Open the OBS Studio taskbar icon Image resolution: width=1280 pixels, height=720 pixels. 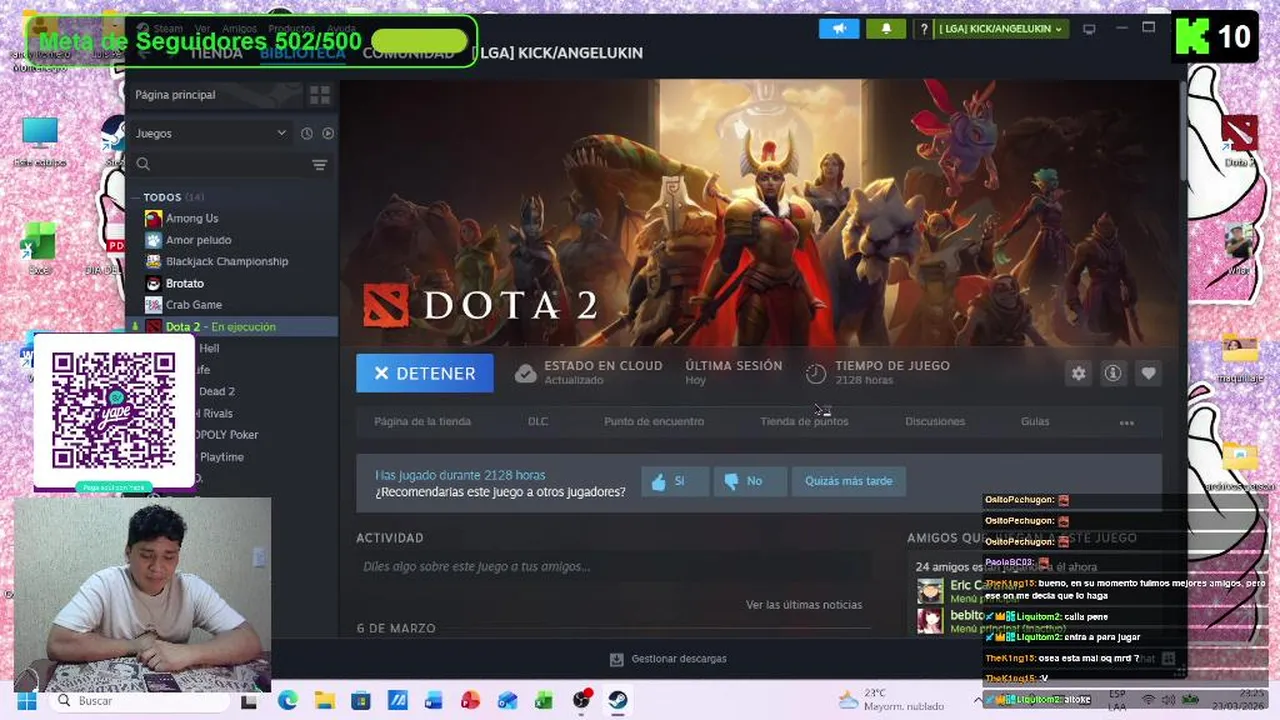click(581, 701)
